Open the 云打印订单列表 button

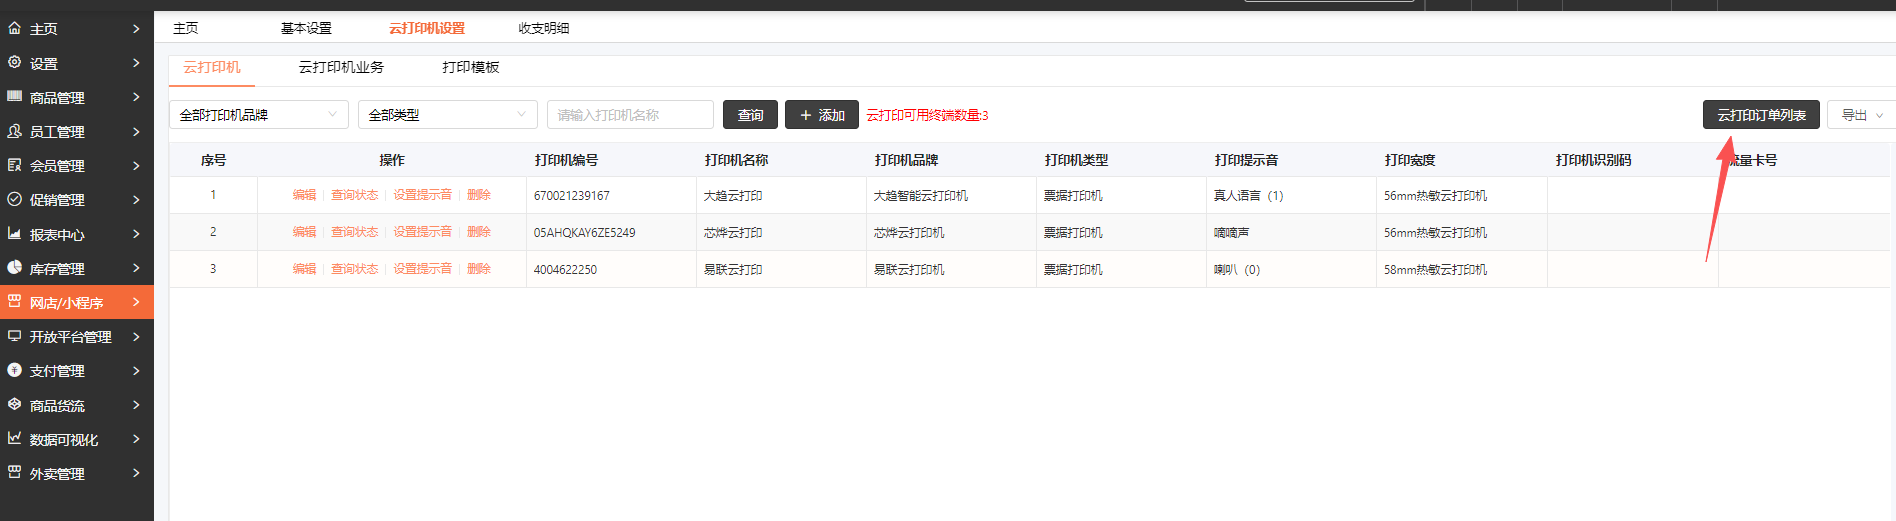click(x=1760, y=115)
